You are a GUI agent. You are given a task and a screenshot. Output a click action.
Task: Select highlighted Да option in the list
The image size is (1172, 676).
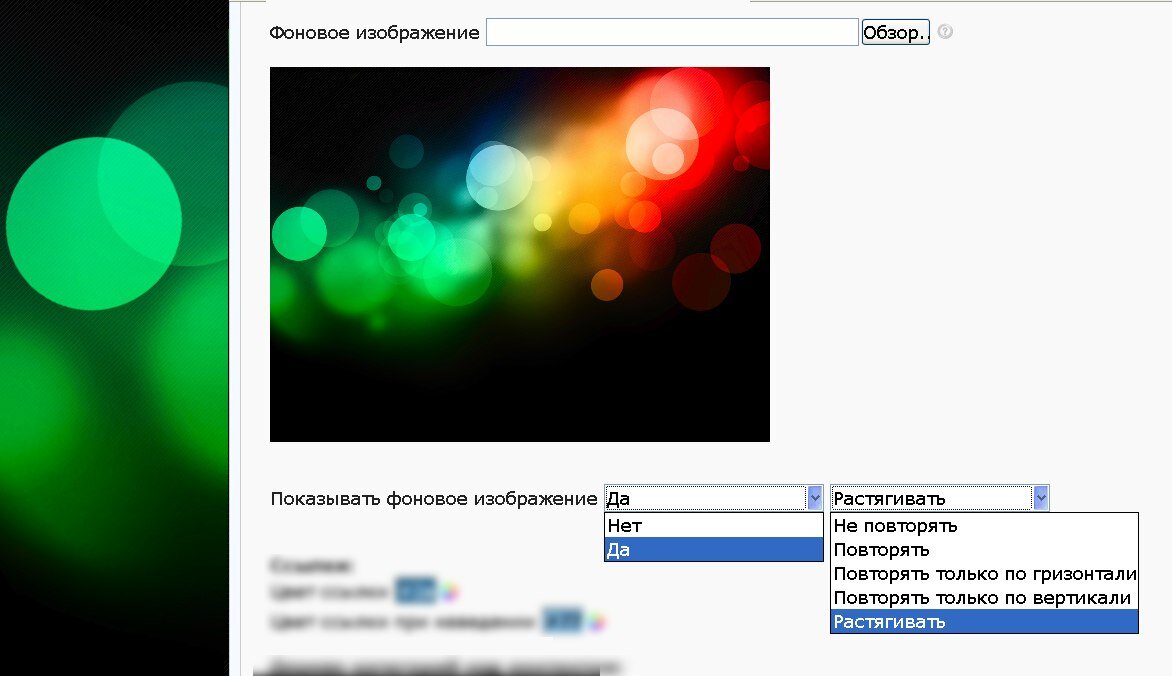713,550
